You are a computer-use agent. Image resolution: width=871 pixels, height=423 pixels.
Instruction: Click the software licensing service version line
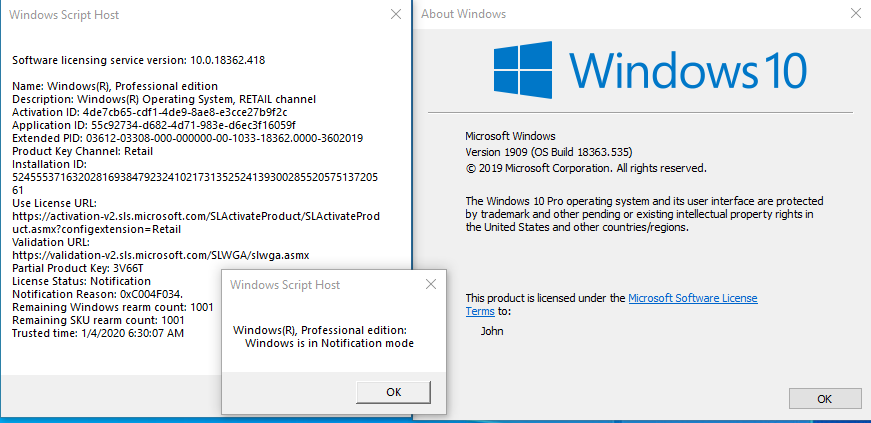tap(139, 60)
